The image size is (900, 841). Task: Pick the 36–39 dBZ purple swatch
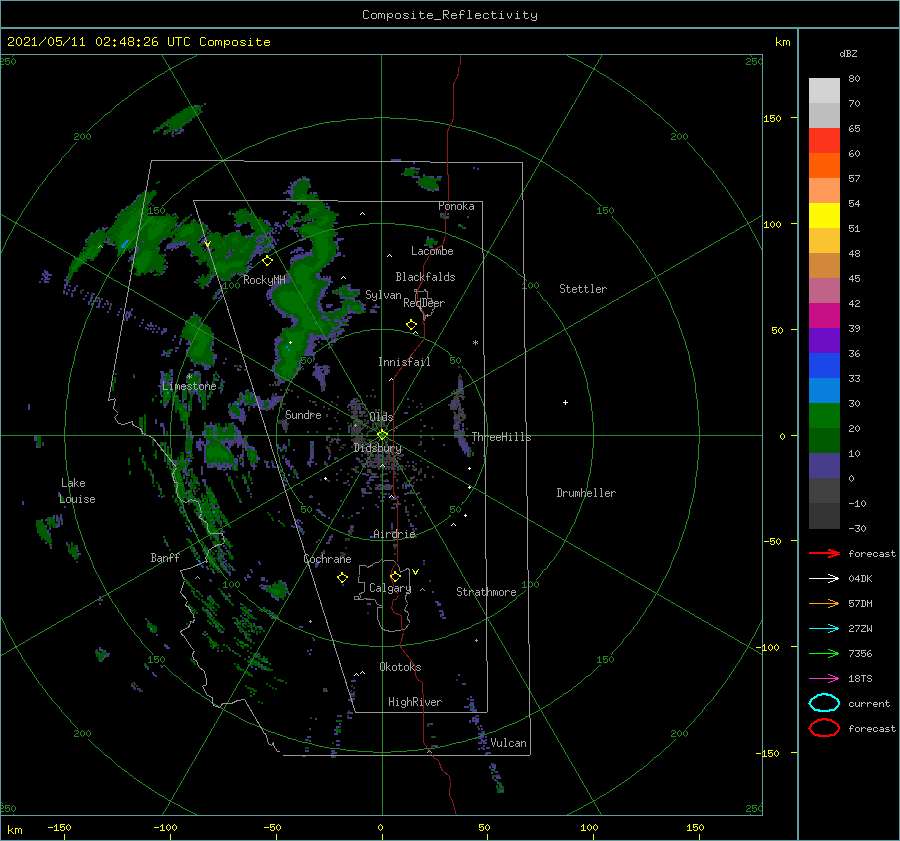[x=824, y=341]
